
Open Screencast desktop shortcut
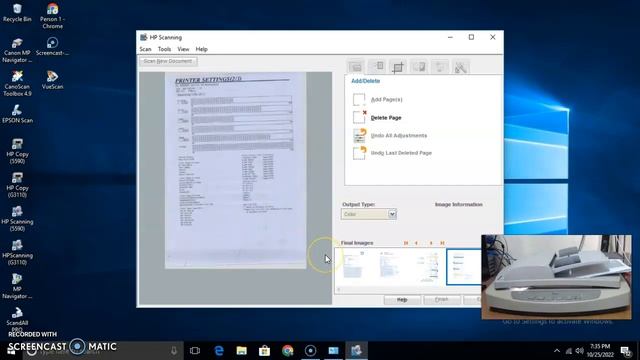52,46
